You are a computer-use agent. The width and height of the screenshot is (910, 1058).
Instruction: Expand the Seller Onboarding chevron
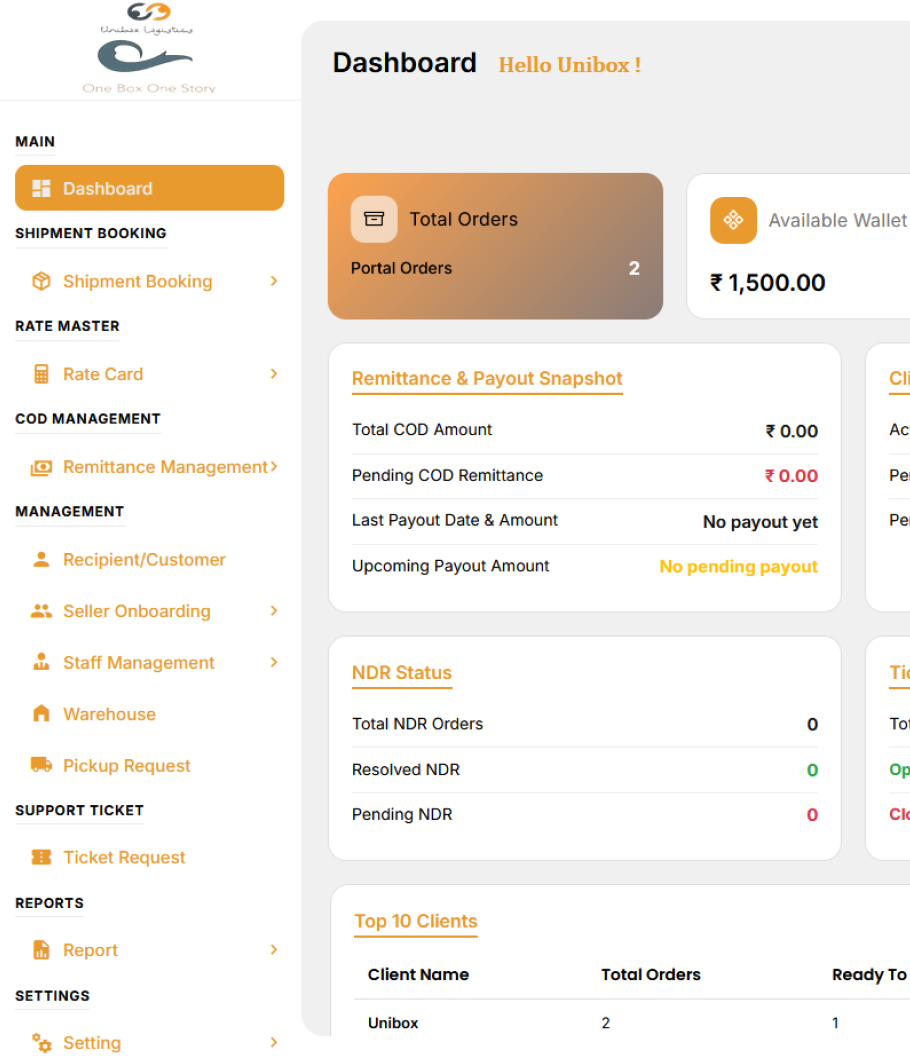pos(273,611)
